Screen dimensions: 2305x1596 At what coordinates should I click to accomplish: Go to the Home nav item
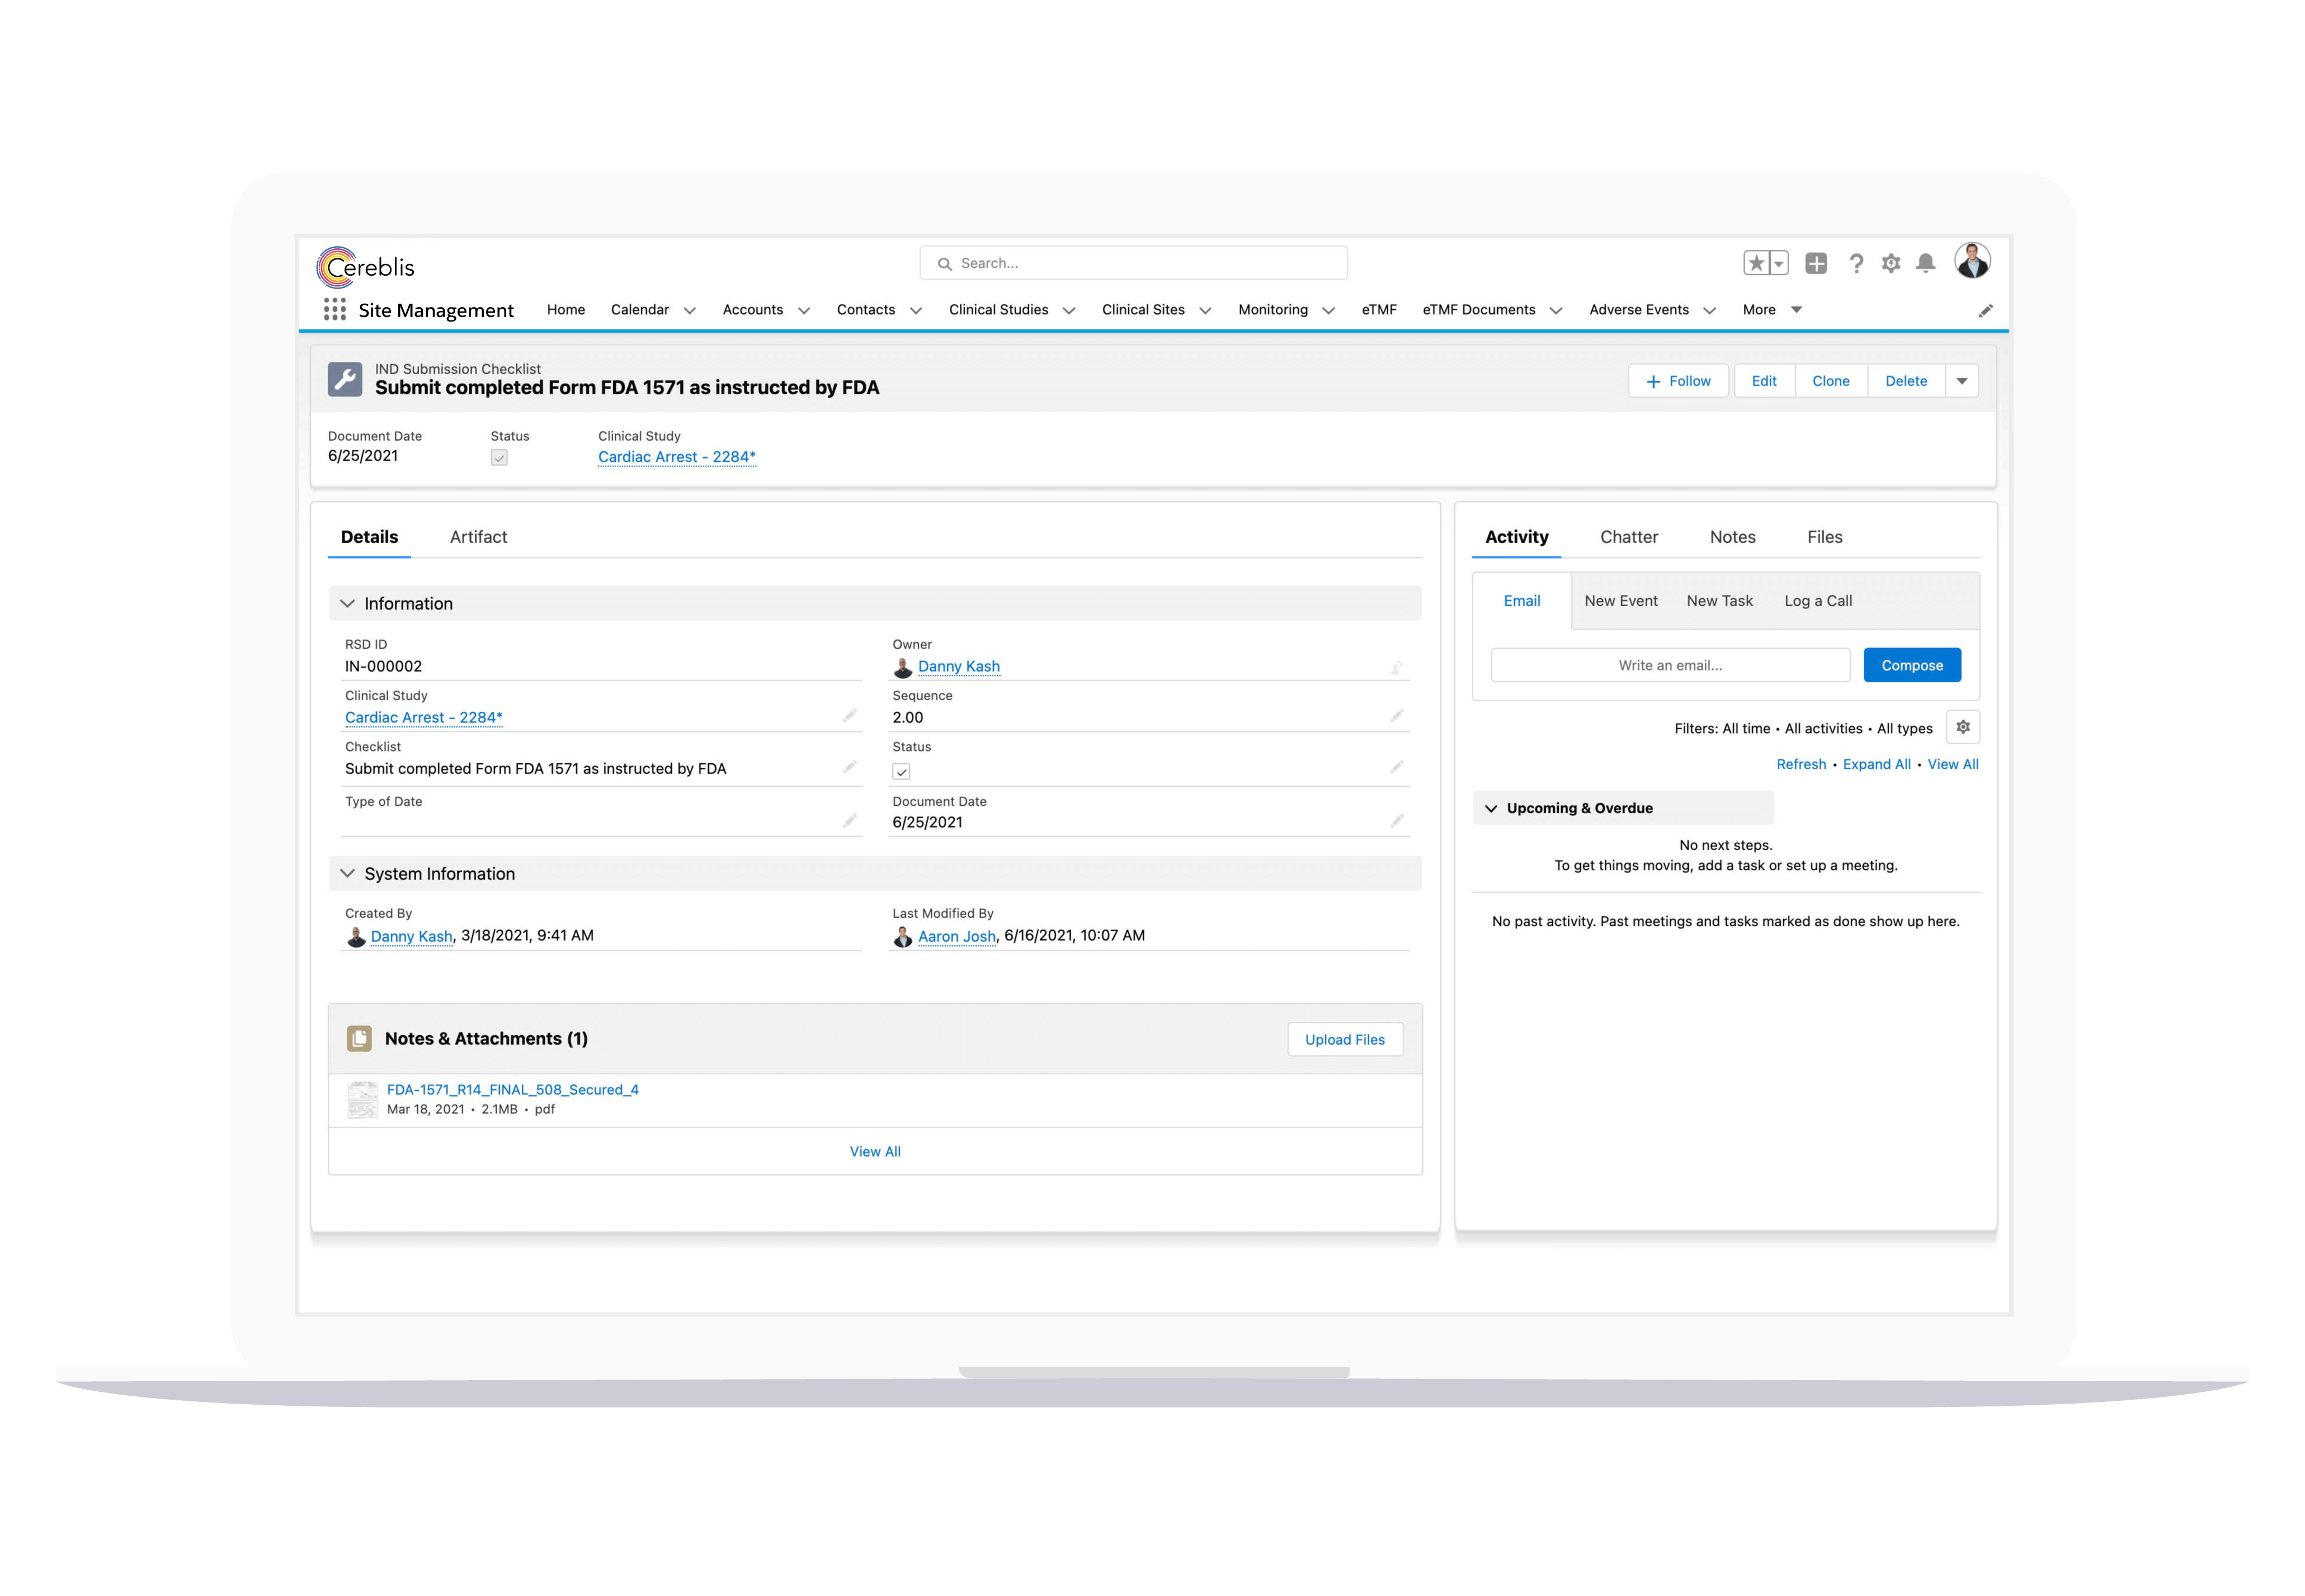[x=566, y=310]
